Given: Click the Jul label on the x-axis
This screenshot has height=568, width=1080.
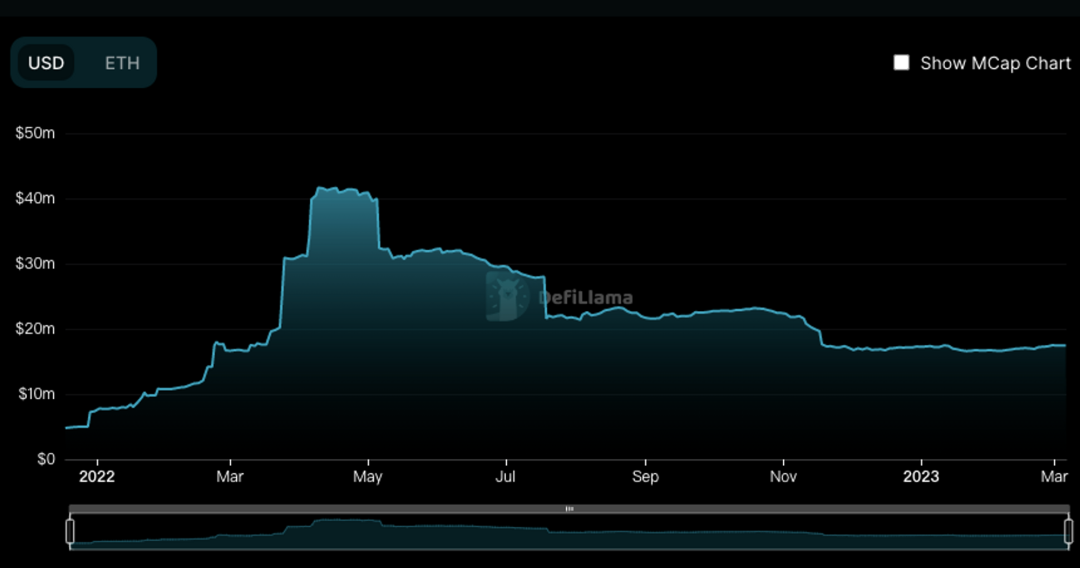Looking at the screenshot, I should [x=506, y=477].
